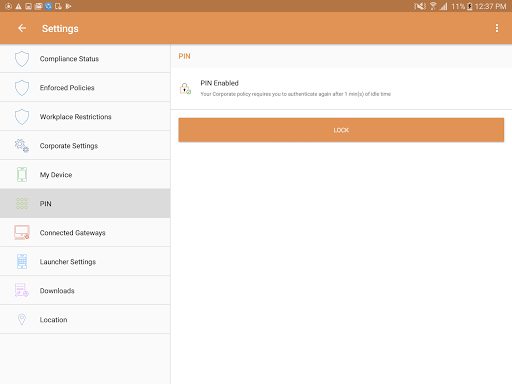The image size is (512, 384).
Task: Click the Compliance Status shield icon
Action: coord(22,59)
